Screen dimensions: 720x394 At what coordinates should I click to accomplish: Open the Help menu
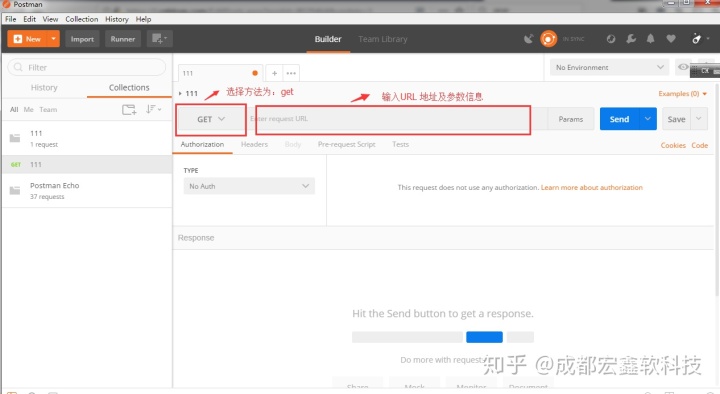point(143,19)
